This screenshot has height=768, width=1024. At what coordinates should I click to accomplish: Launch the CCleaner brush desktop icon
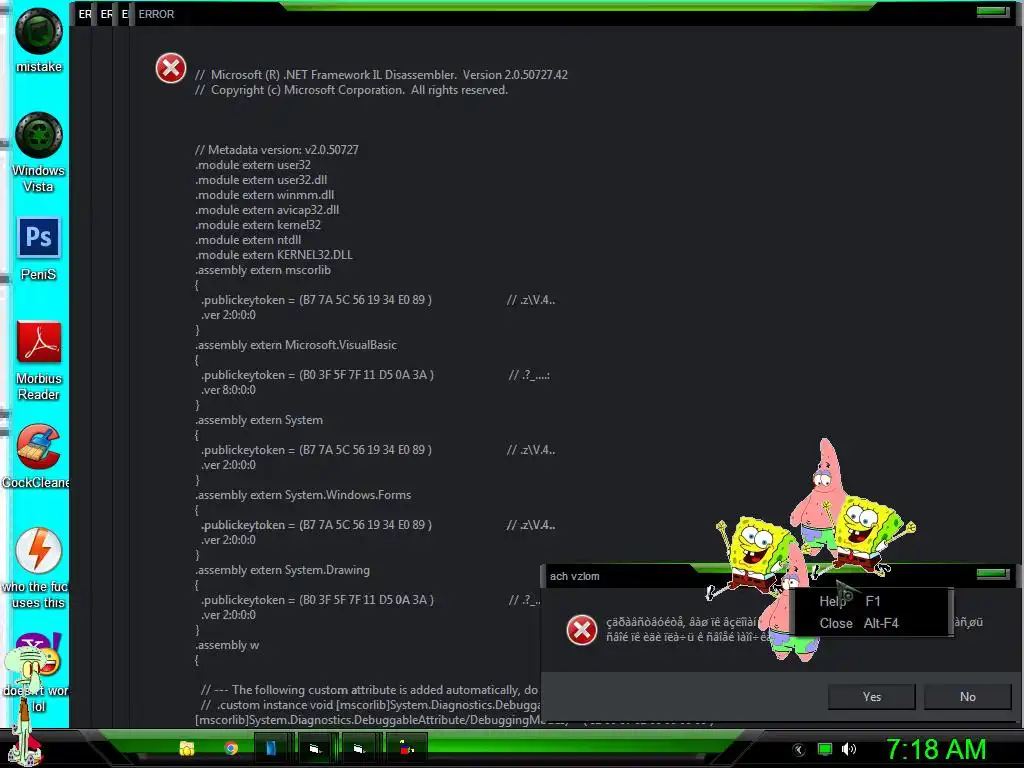pyautogui.click(x=39, y=447)
